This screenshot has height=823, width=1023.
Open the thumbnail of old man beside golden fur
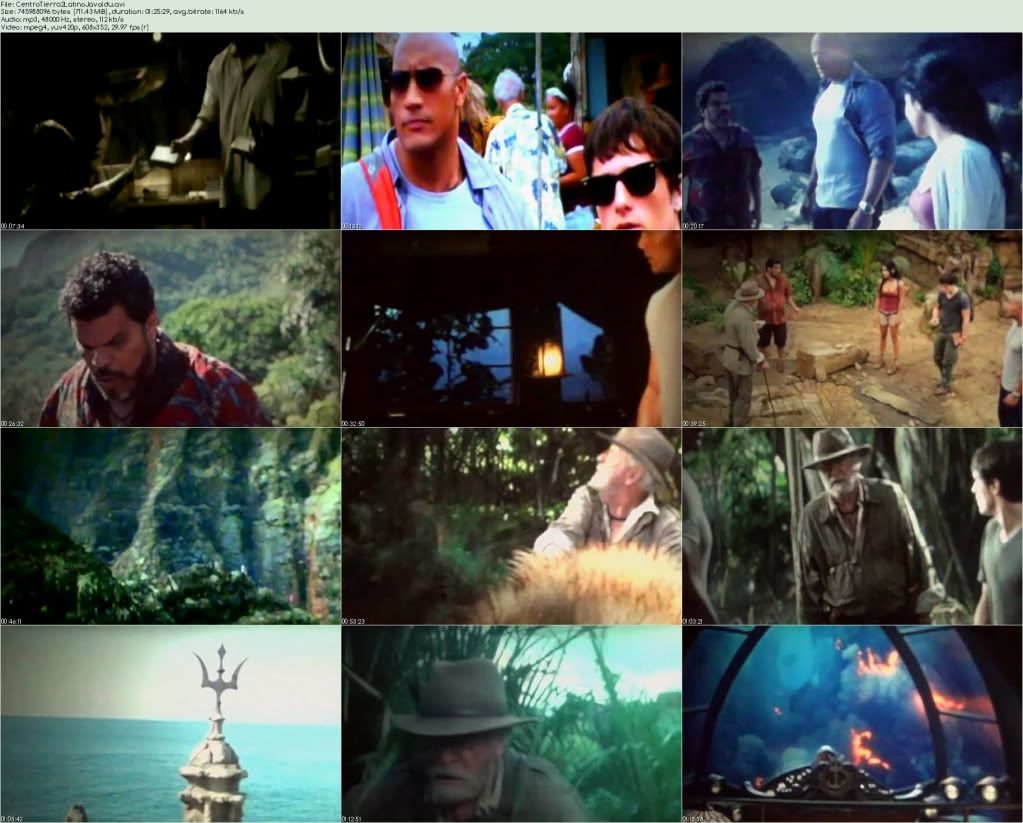pos(511,527)
